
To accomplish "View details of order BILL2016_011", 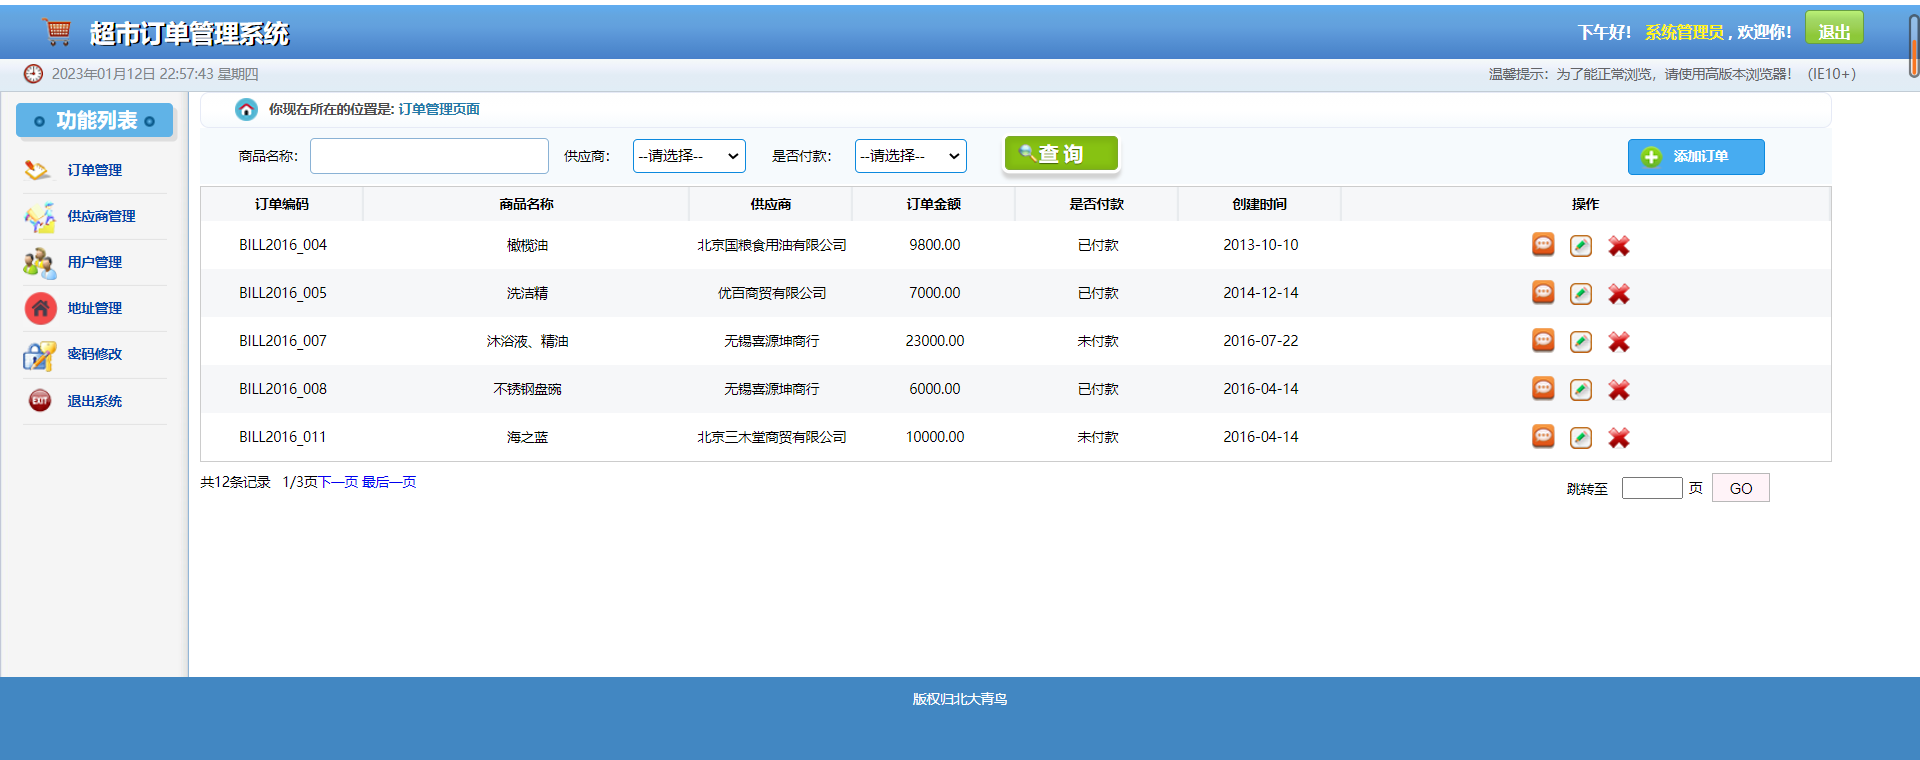I will click(x=1543, y=437).
